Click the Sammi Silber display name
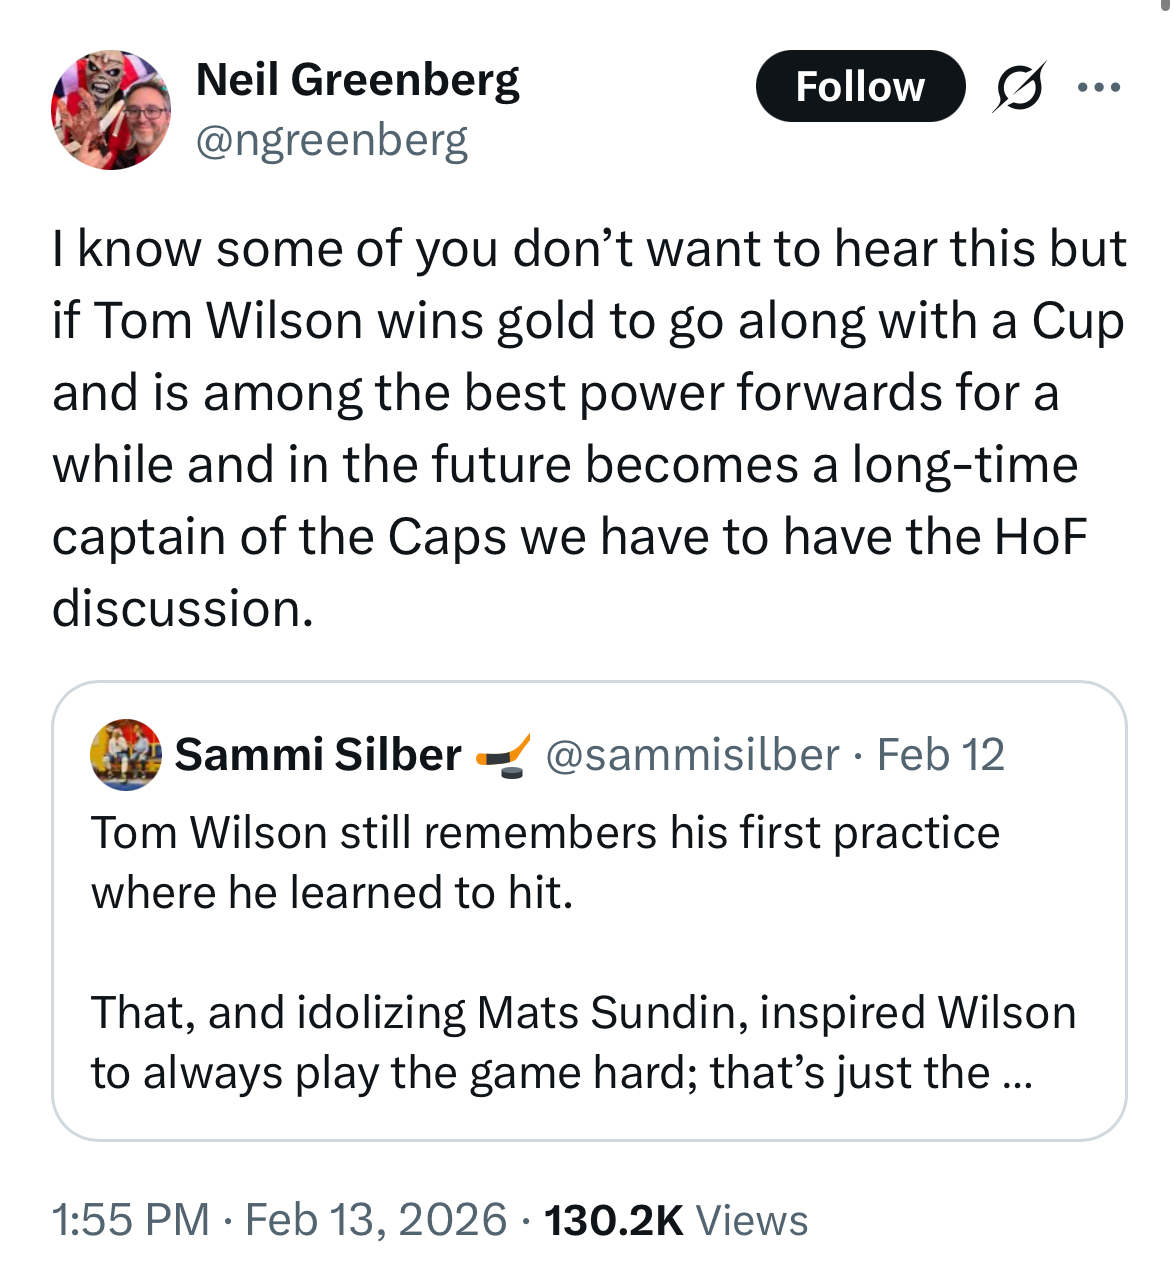The image size is (1173, 1278). pyautogui.click(x=318, y=754)
